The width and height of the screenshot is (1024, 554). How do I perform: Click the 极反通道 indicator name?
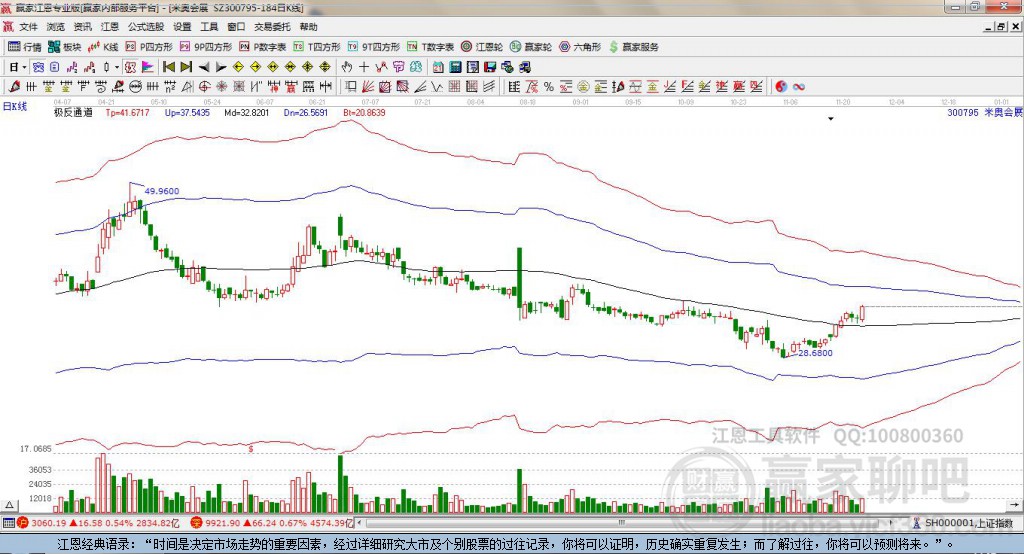(x=73, y=112)
